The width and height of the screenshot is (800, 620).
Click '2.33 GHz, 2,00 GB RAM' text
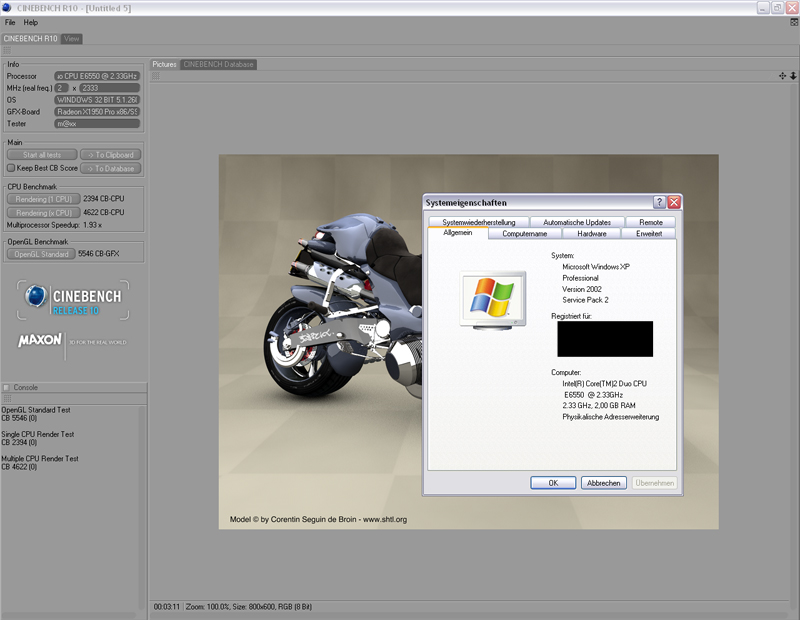pyautogui.click(x=599, y=406)
